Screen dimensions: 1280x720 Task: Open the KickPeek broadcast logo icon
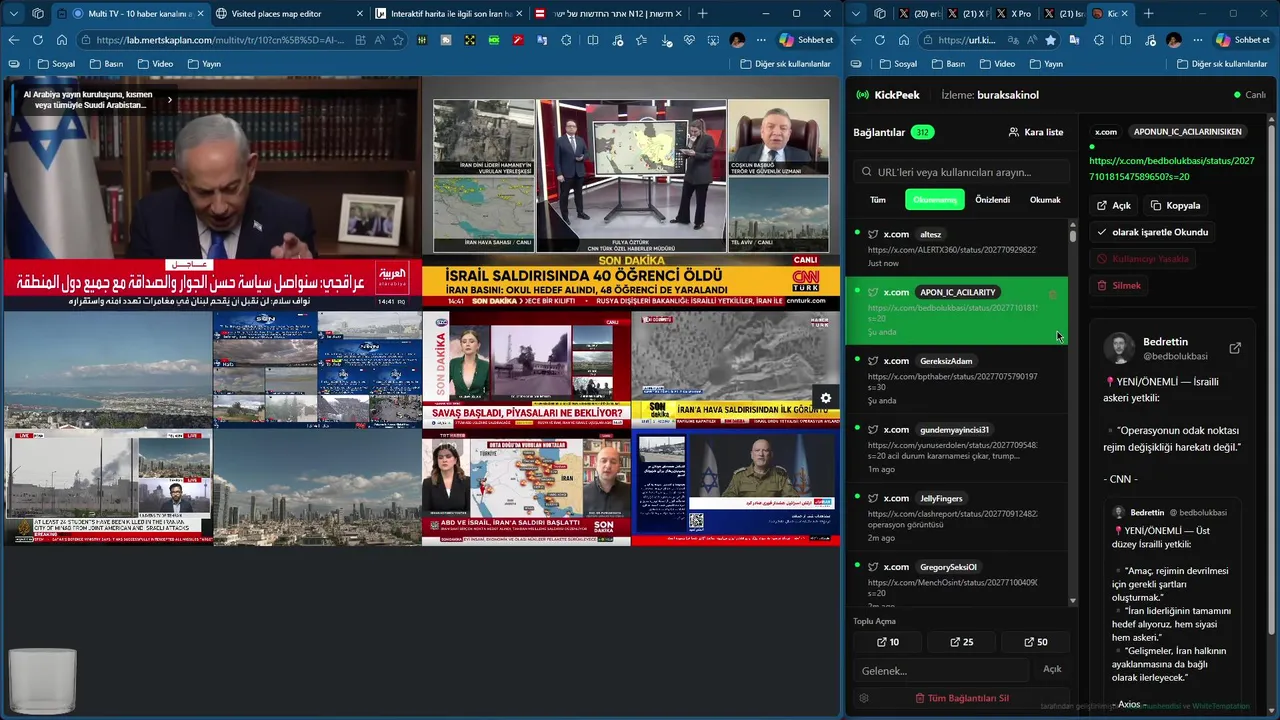click(x=862, y=95)
